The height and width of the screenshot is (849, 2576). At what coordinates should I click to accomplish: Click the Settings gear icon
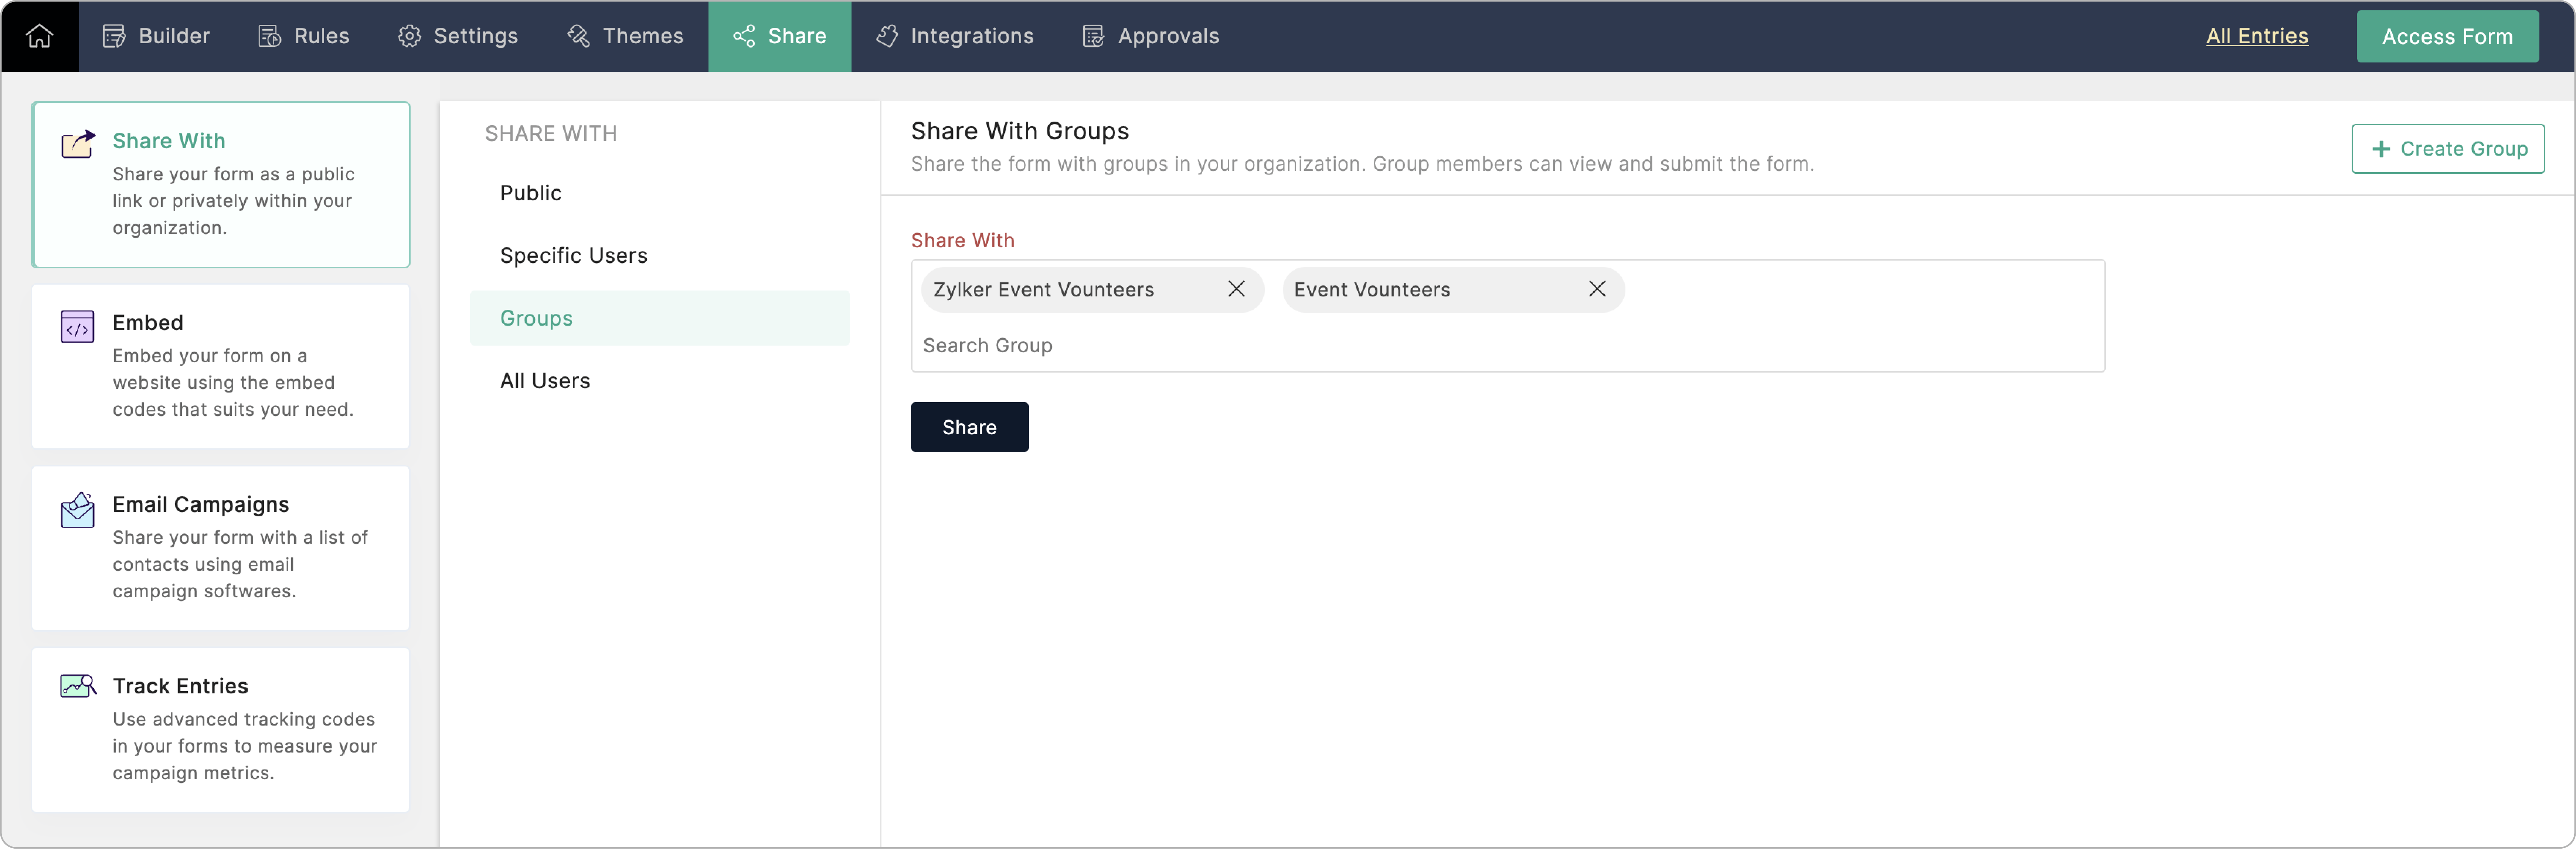pos(409,36)
